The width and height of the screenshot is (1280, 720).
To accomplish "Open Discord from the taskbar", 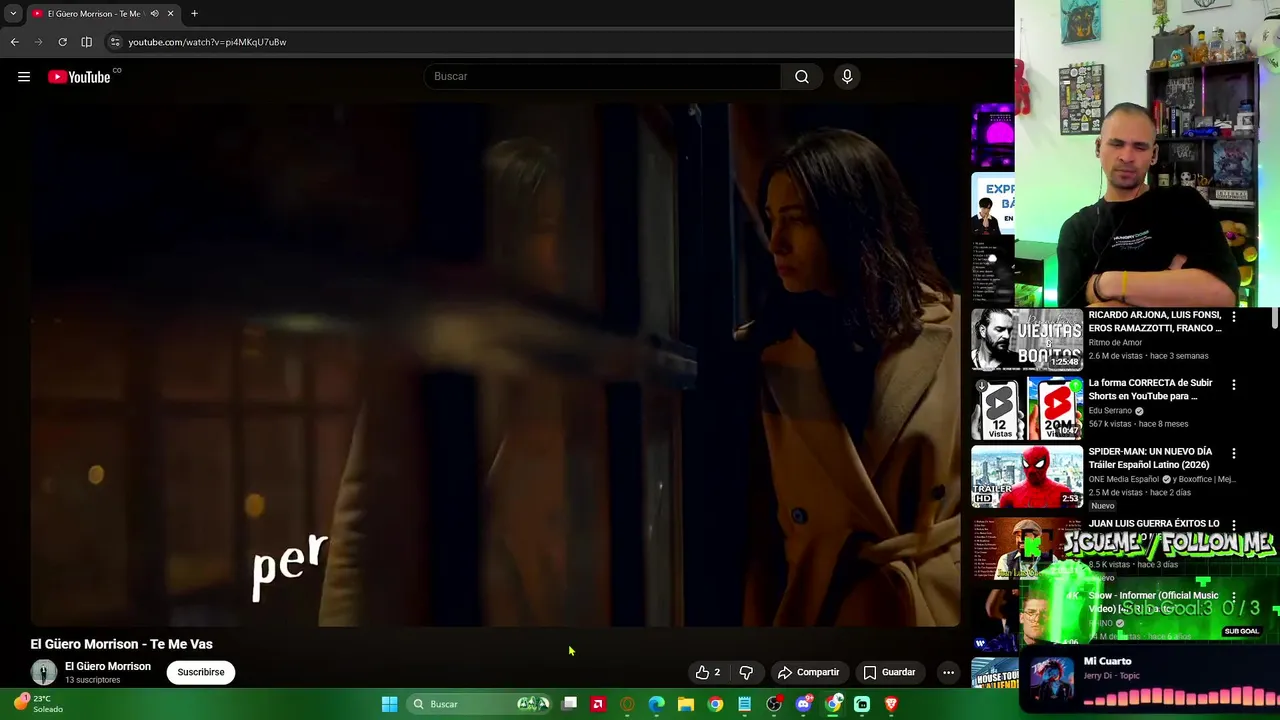I will click(803, 704).
